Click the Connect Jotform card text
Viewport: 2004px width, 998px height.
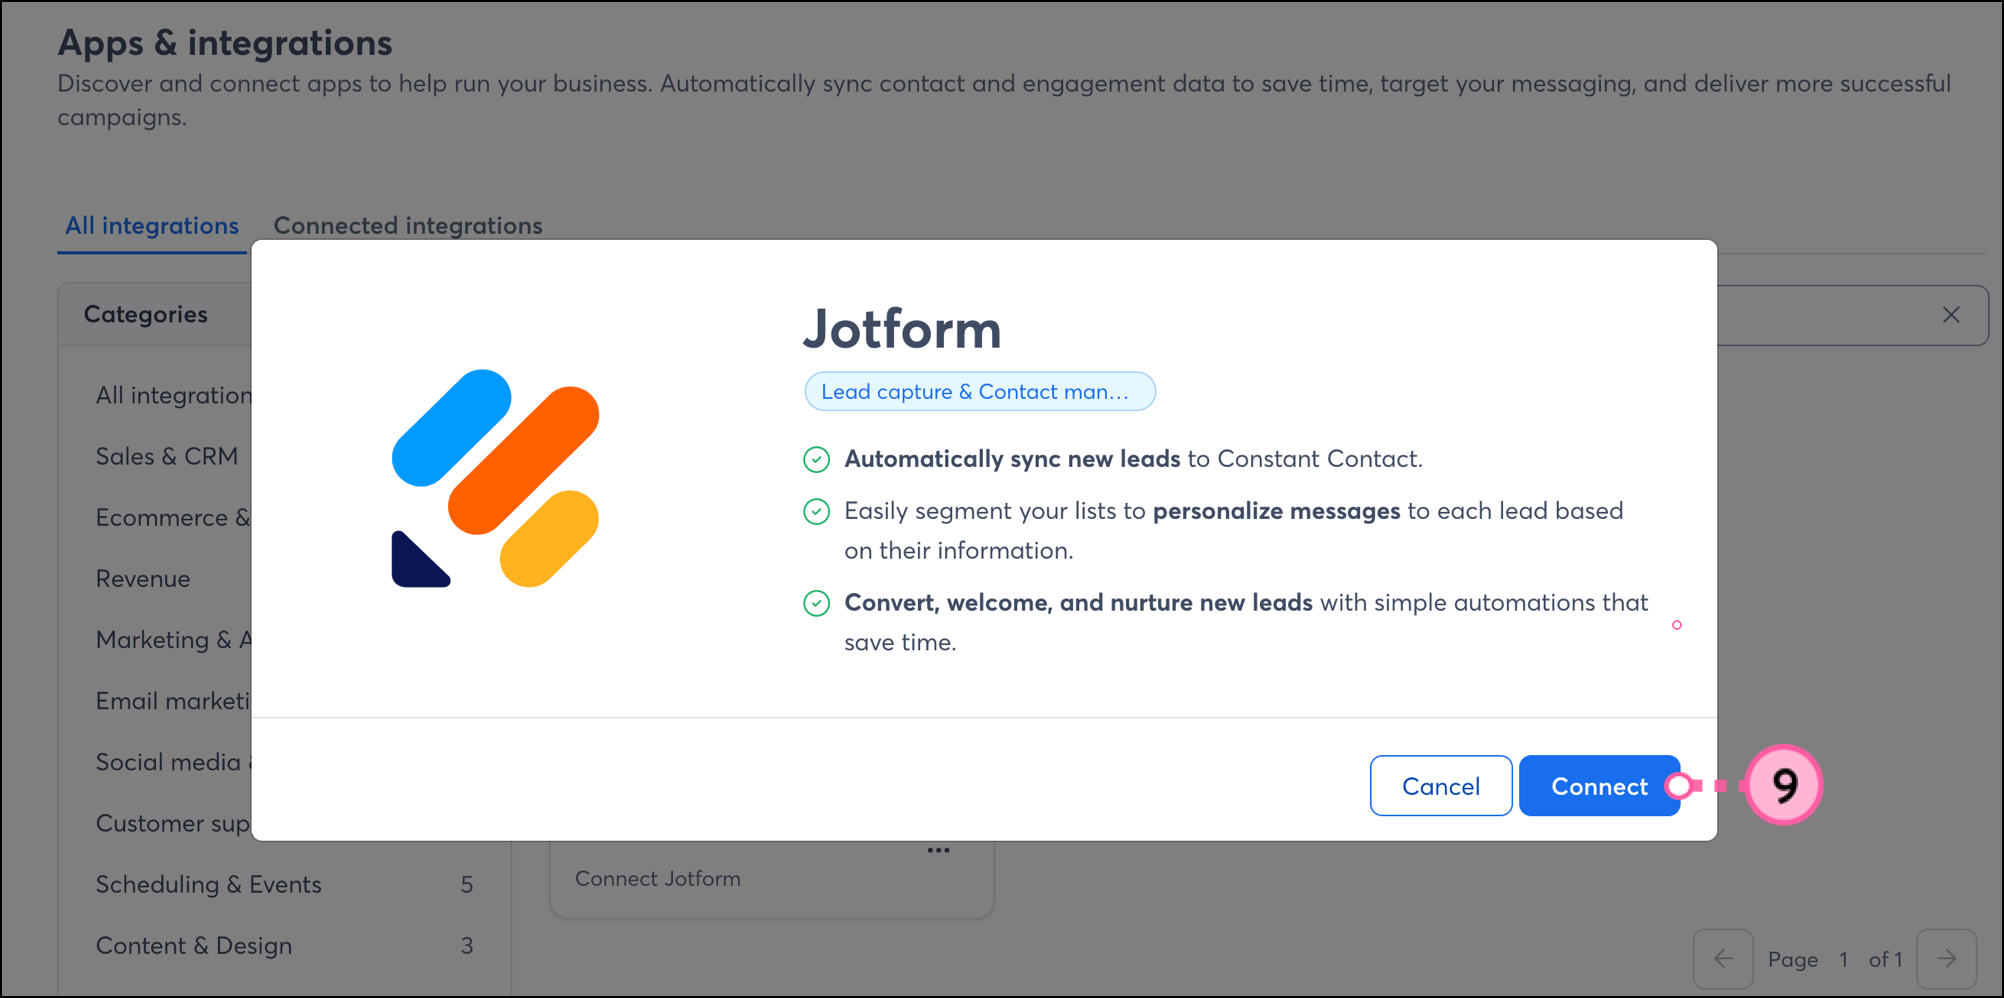click(x=658, y=878)
